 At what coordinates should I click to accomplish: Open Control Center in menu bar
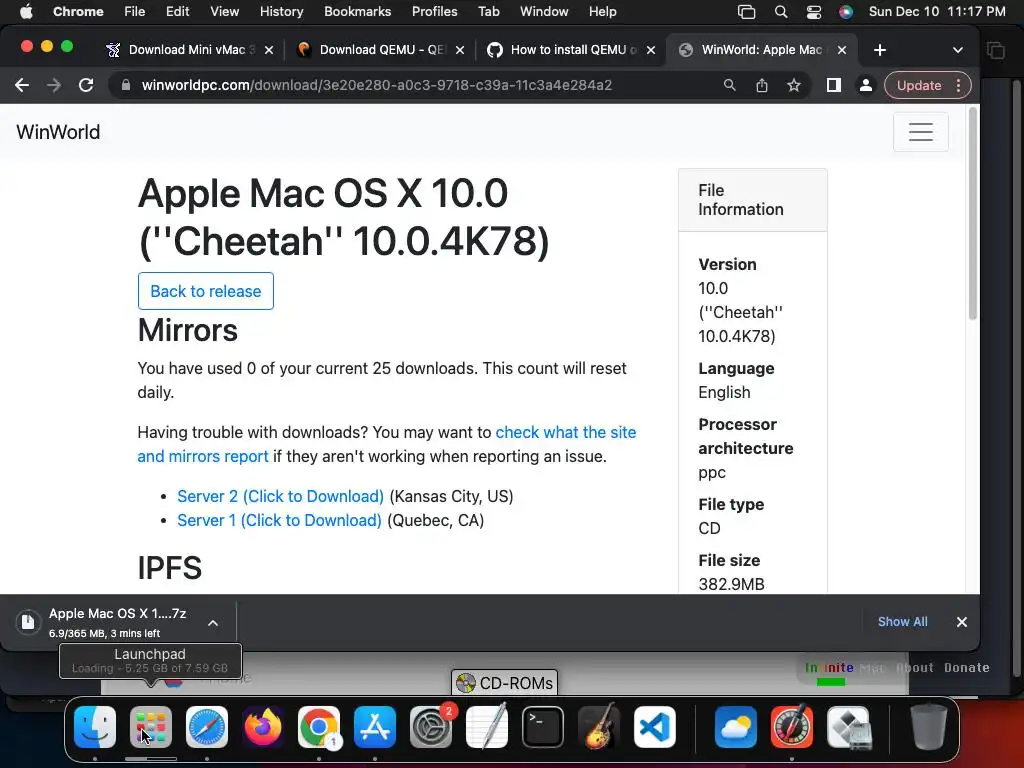813,12
